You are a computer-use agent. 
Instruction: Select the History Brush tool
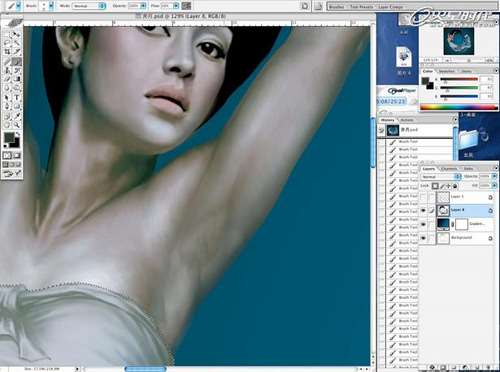[16, 70]
